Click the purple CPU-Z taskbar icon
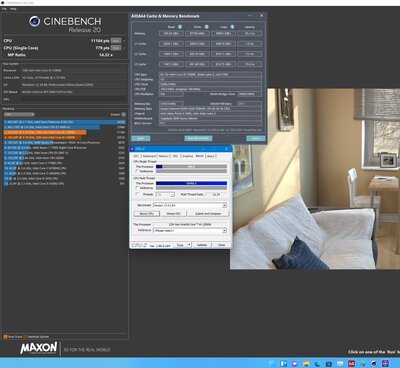The image size is (400, 368). 385,363
